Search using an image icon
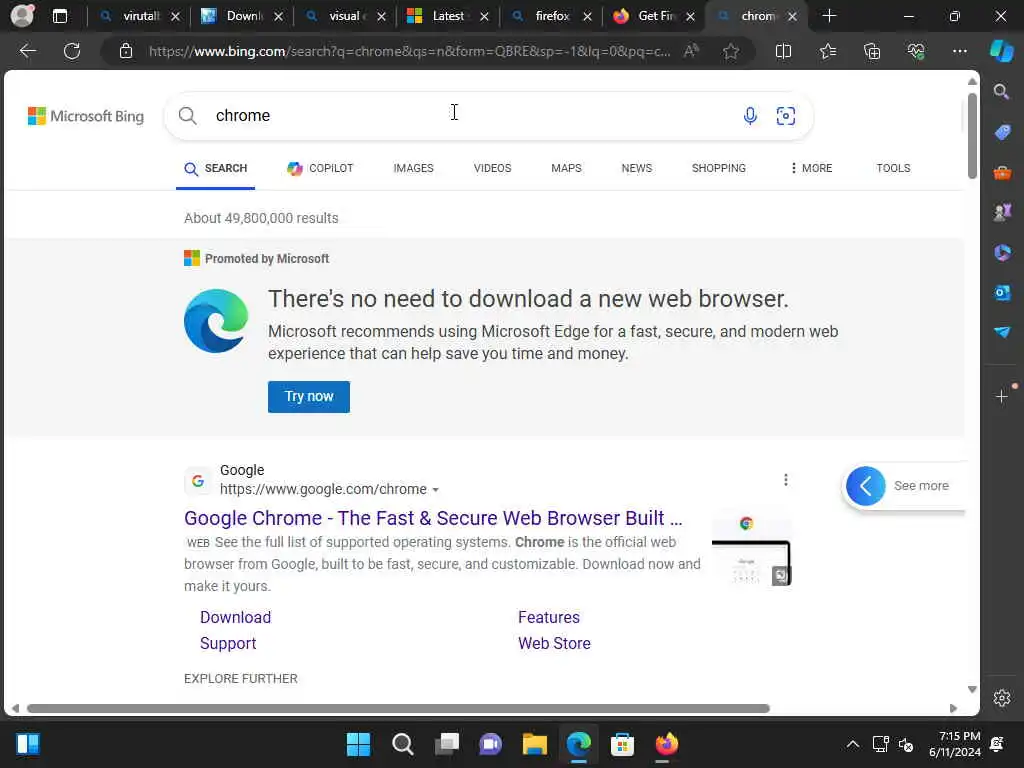Screen dimensions: 1024x768 click(786, 116)
